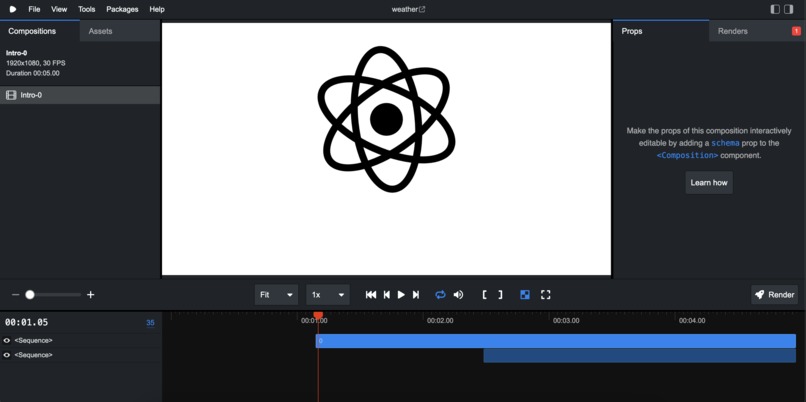806x402 pixels.
Task: Switch to the Compositions tab
Action: (40, 31)
